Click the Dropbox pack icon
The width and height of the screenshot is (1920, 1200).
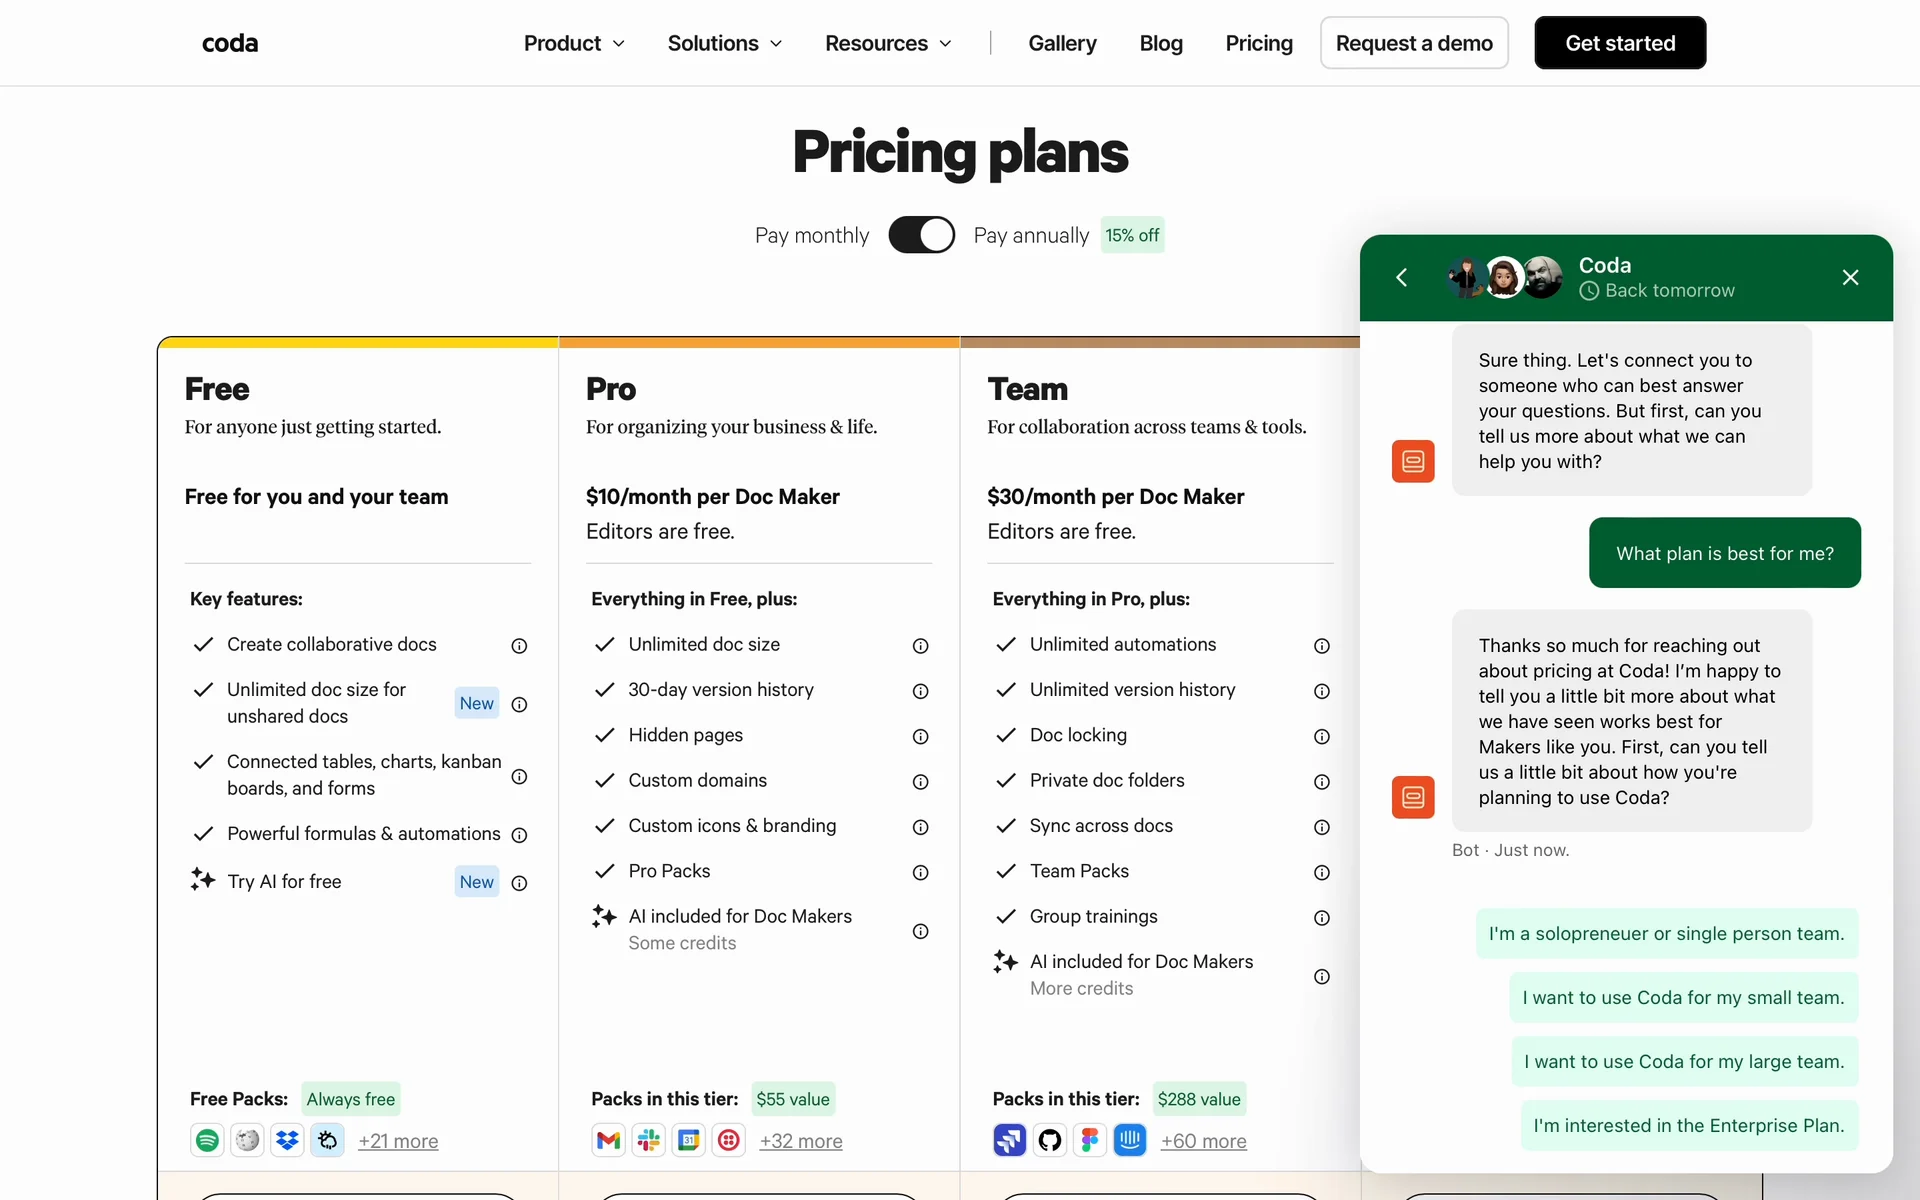coord(287,1140)
